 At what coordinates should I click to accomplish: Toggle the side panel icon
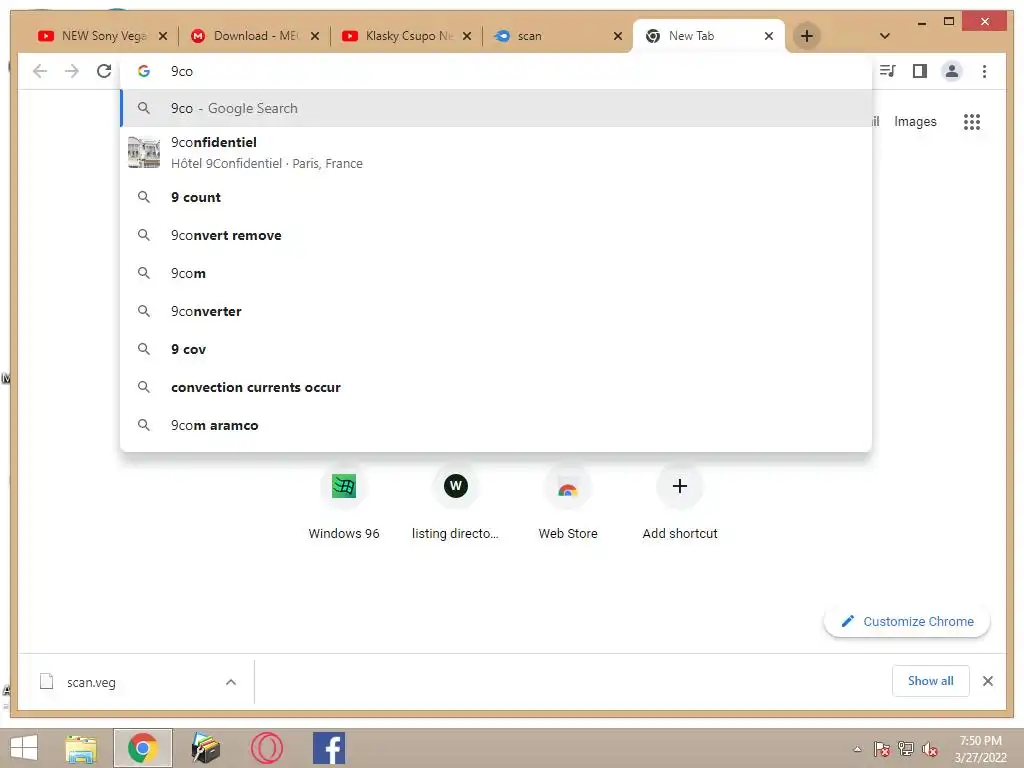pos(920,71)
